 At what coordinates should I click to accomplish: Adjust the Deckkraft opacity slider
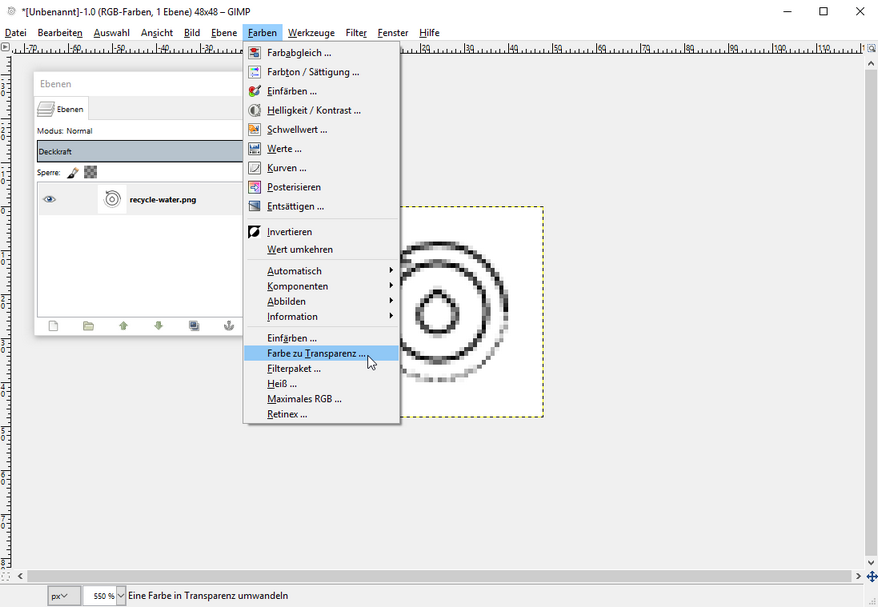coord(140,151)
